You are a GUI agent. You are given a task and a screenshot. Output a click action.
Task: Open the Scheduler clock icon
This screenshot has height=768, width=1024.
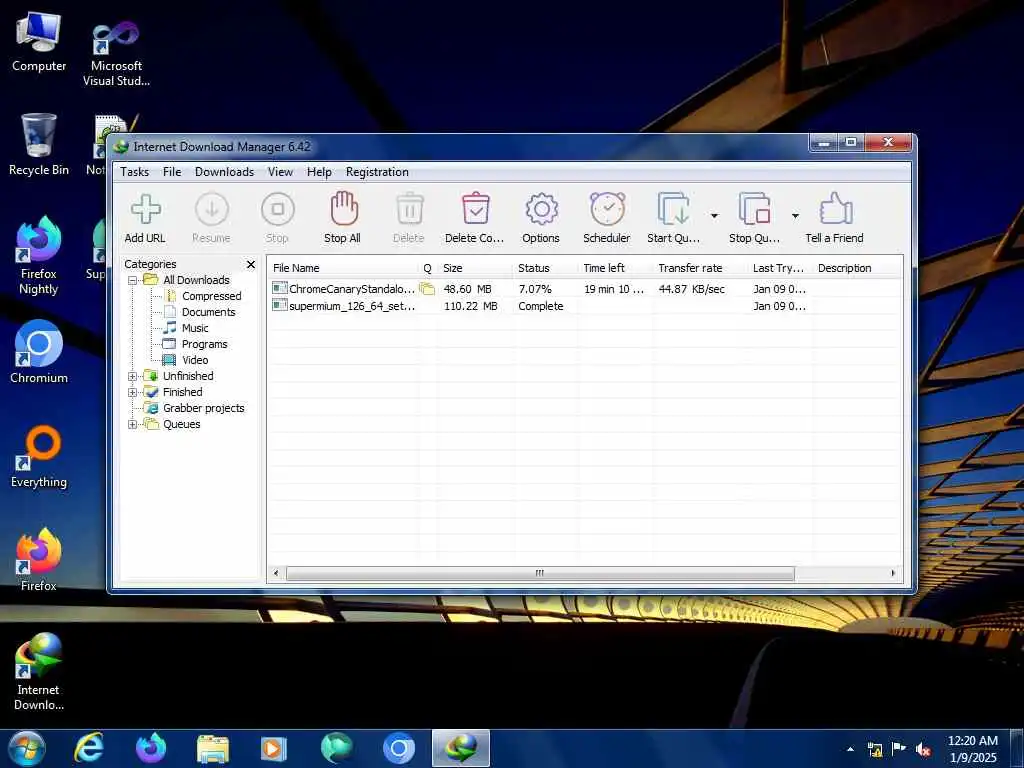coord(607,208)
